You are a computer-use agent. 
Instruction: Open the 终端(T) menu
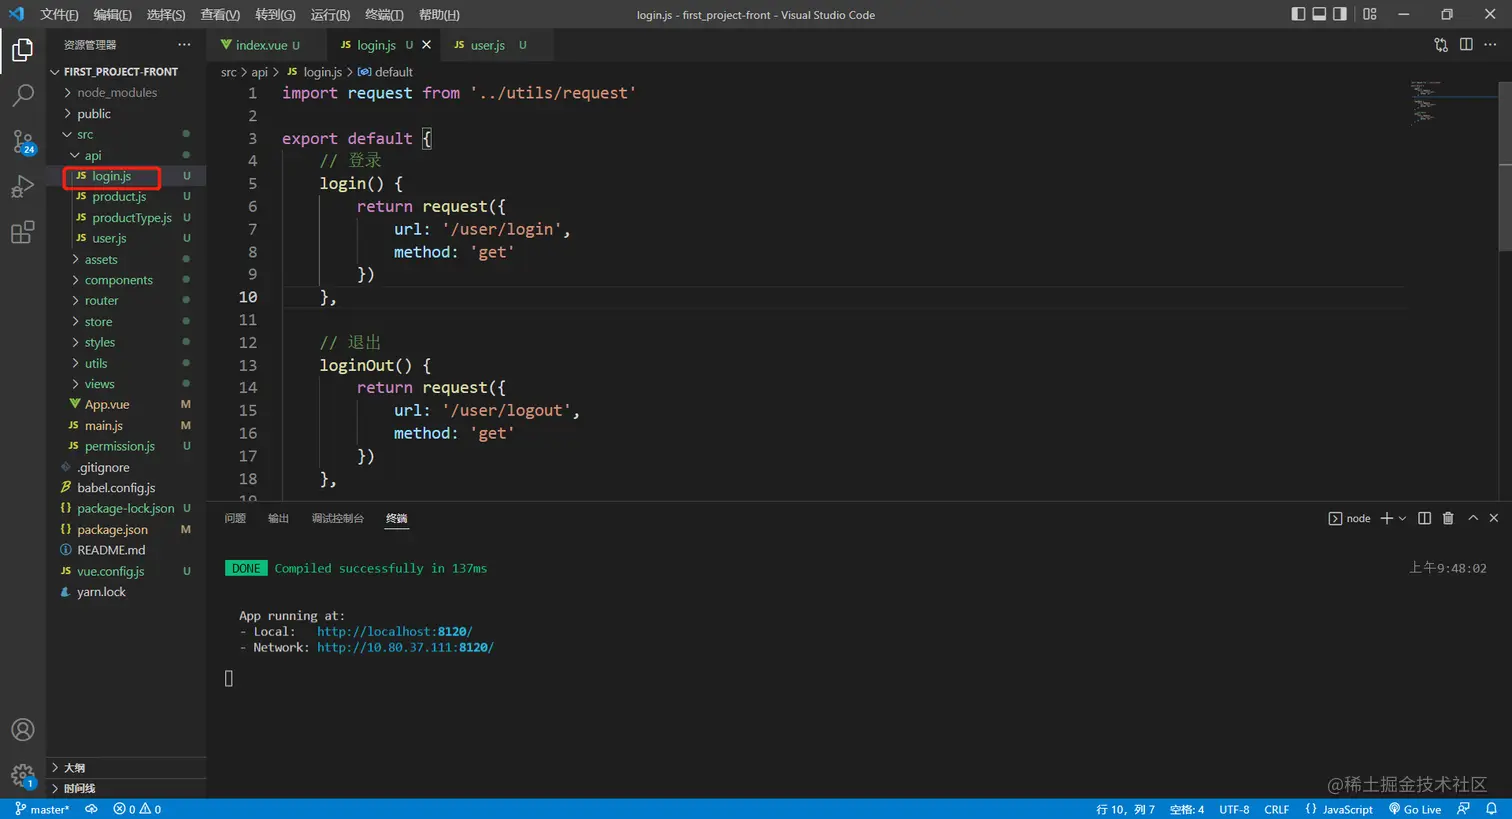click(x=384, y=15)
